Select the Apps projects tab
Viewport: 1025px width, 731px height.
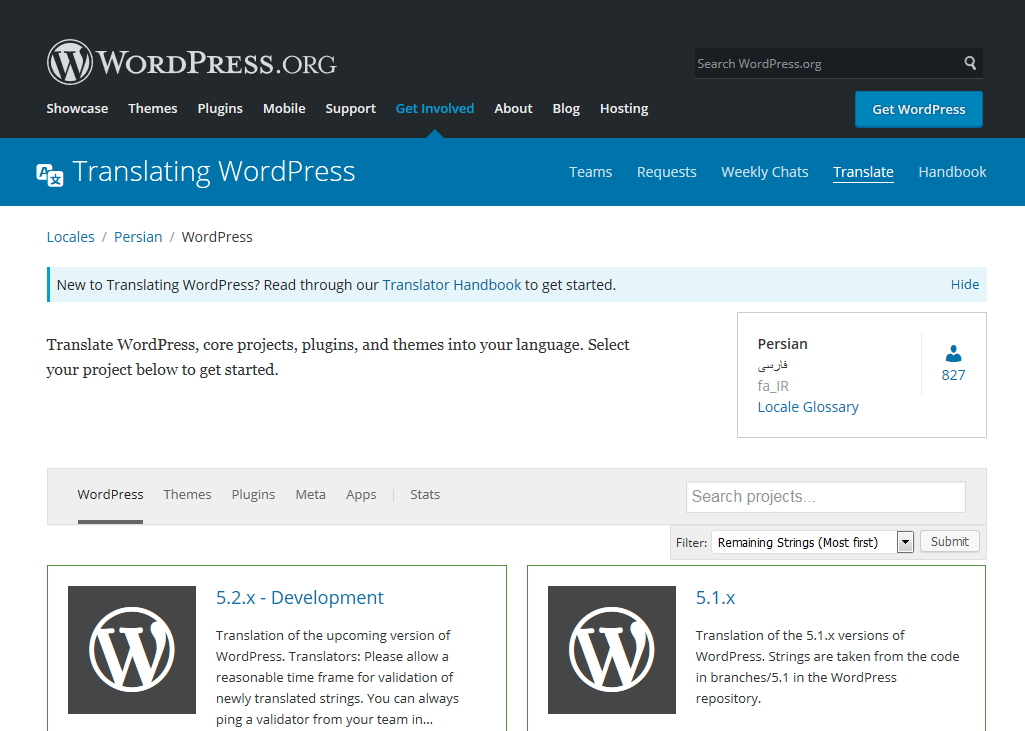[361, 495]
